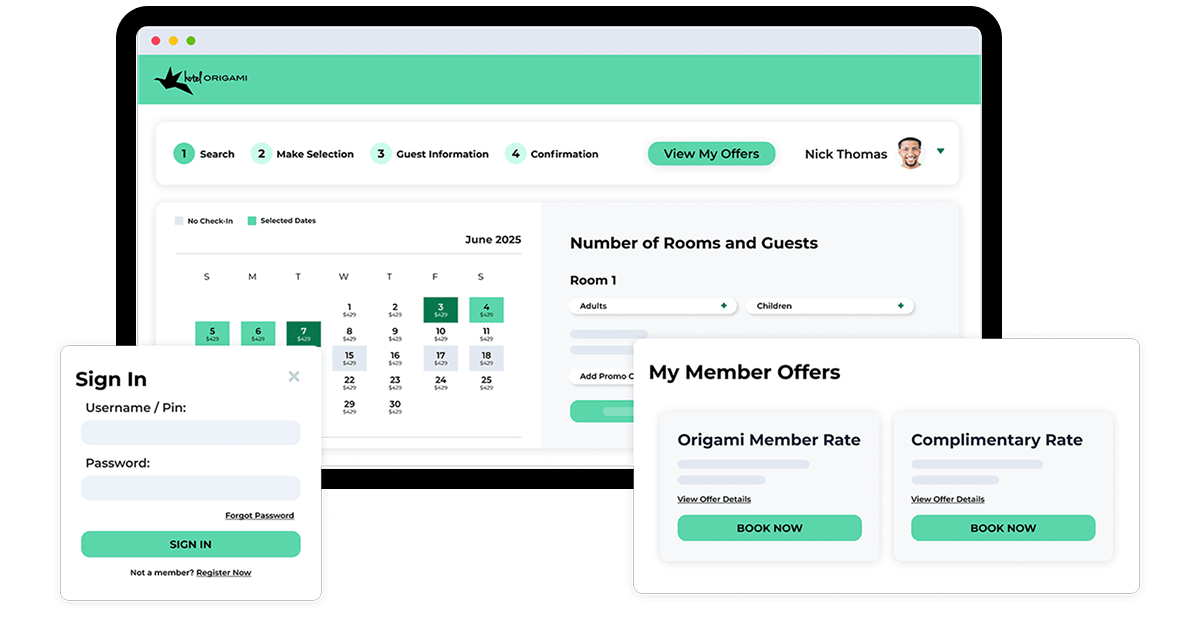
Task: Select June 4 on the calendar
Action: click(486, 310)
